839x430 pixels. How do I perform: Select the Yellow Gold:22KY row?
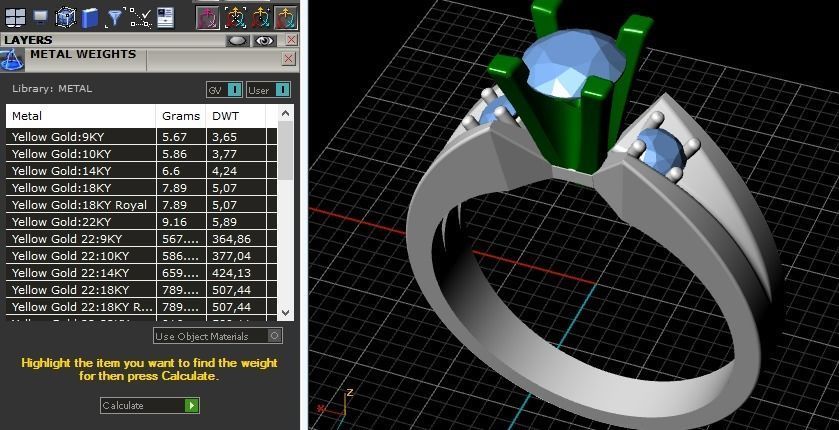(141, 222)
